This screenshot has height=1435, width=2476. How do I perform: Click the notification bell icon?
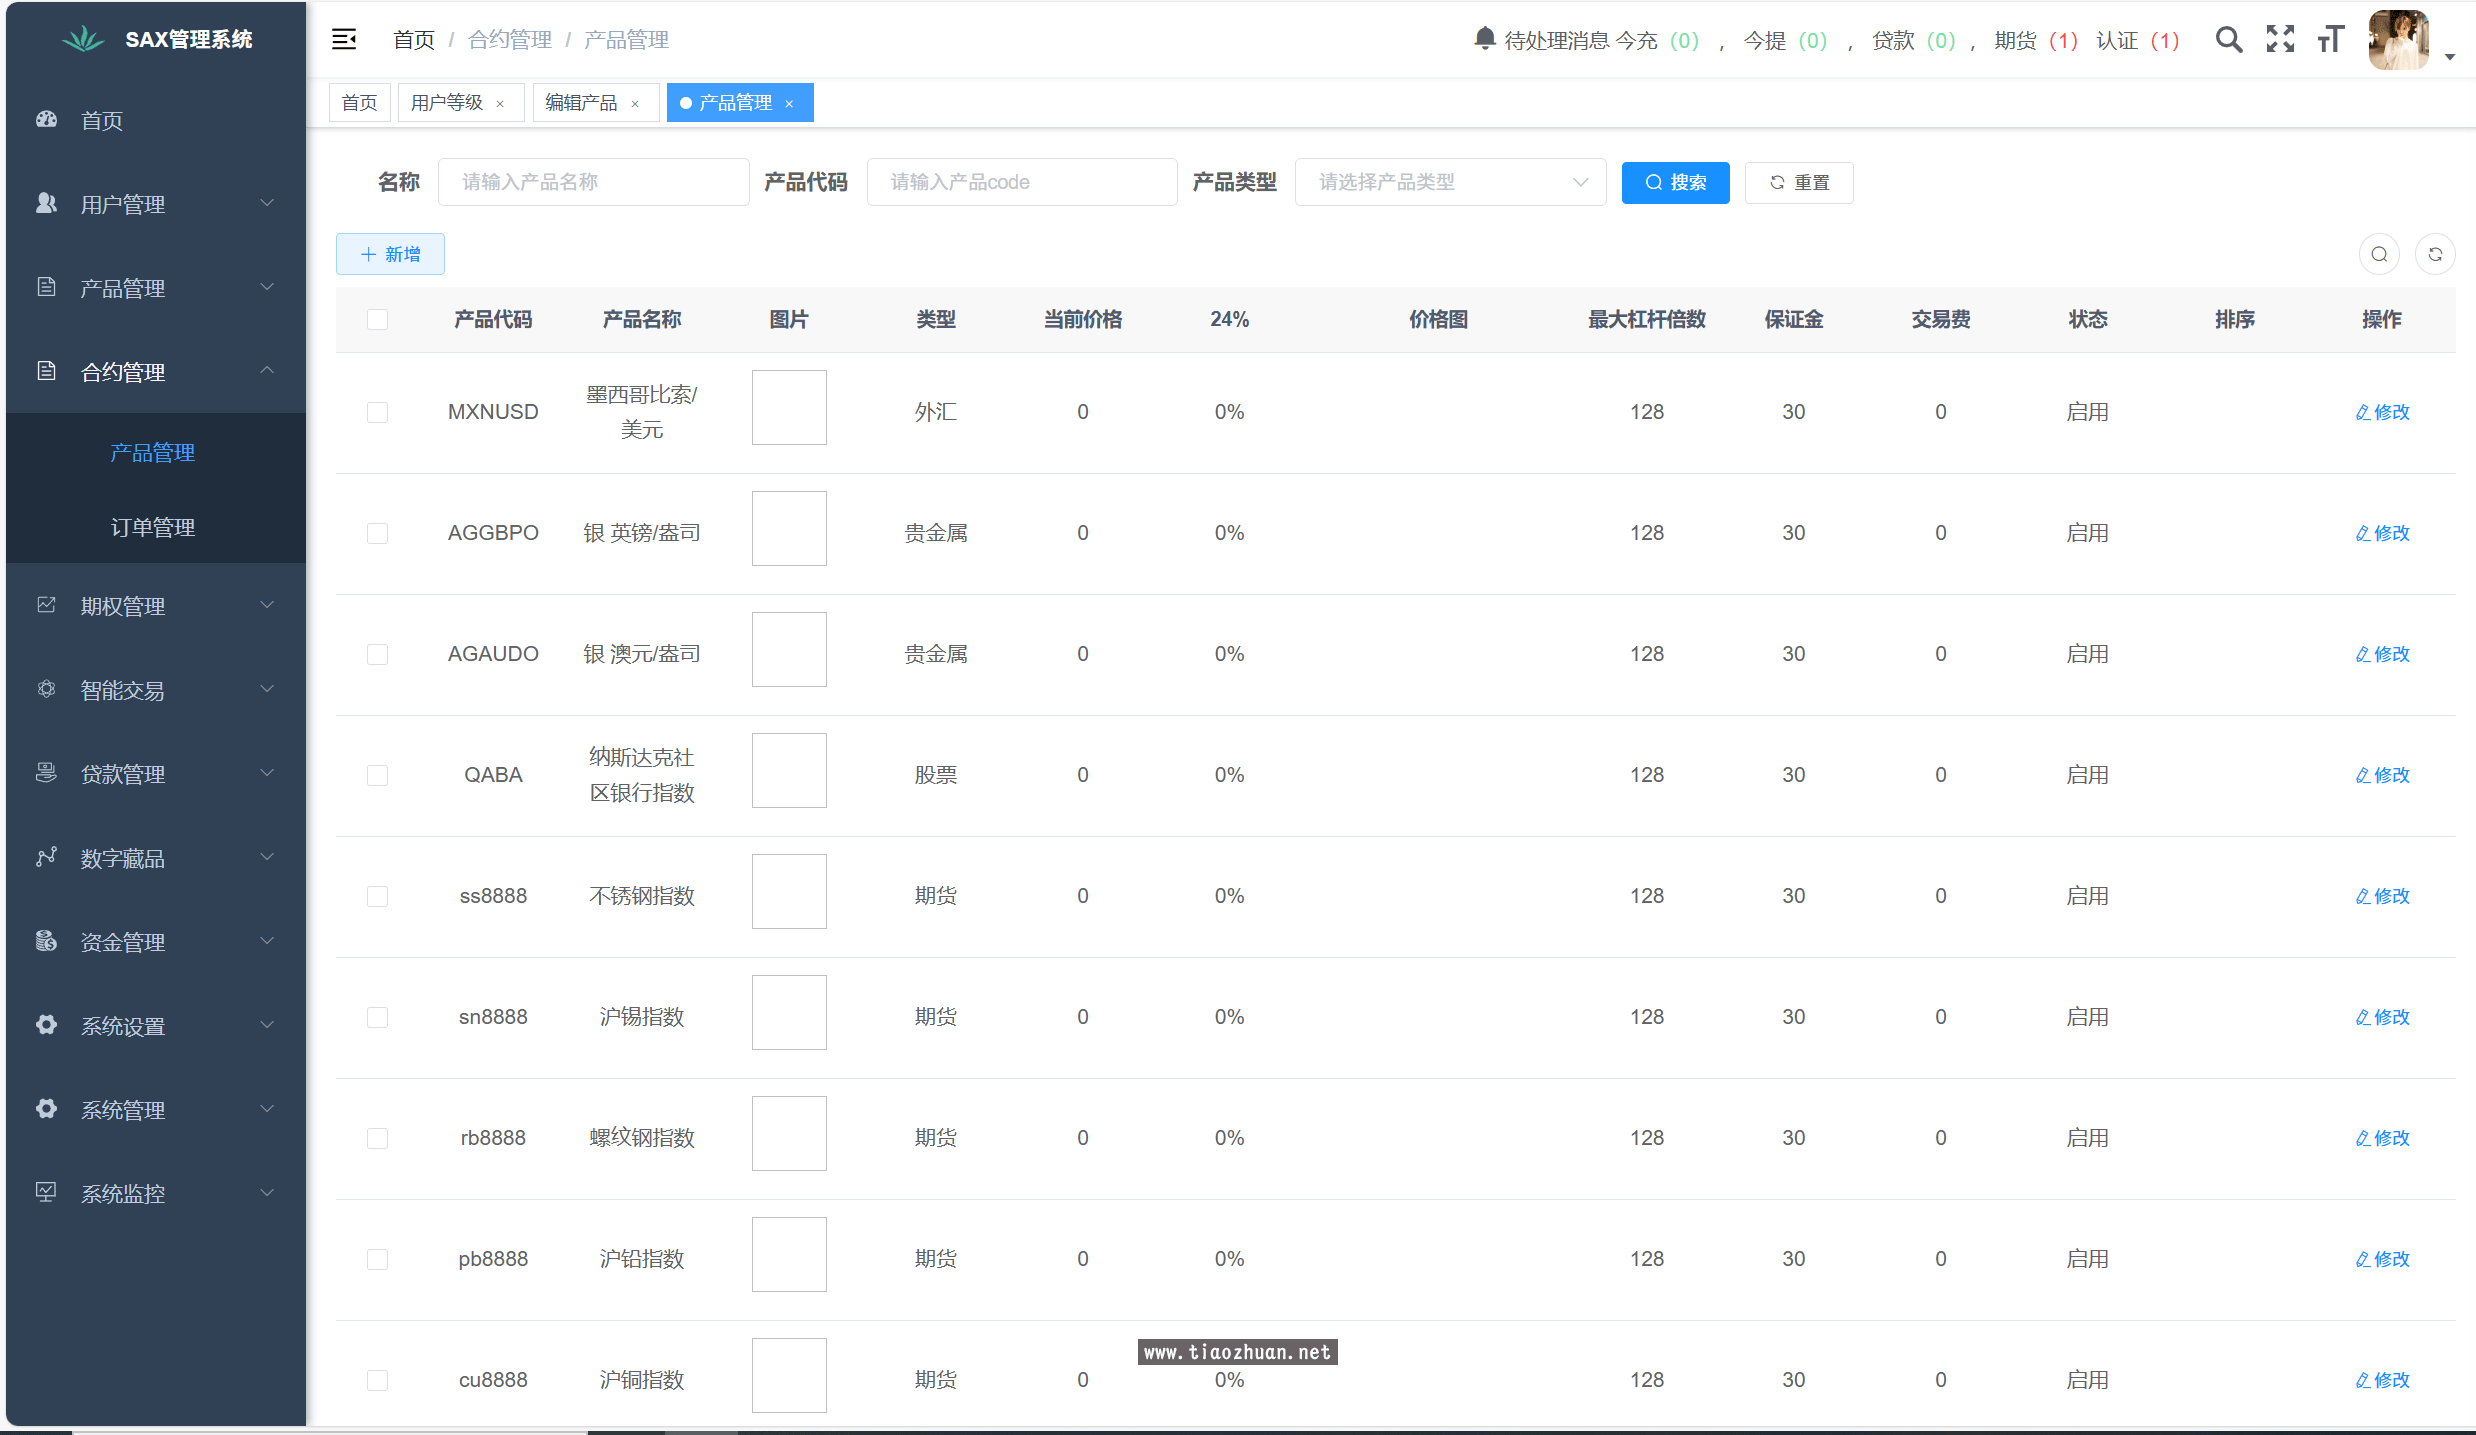pyautogui.click(x=1484, y=39)
